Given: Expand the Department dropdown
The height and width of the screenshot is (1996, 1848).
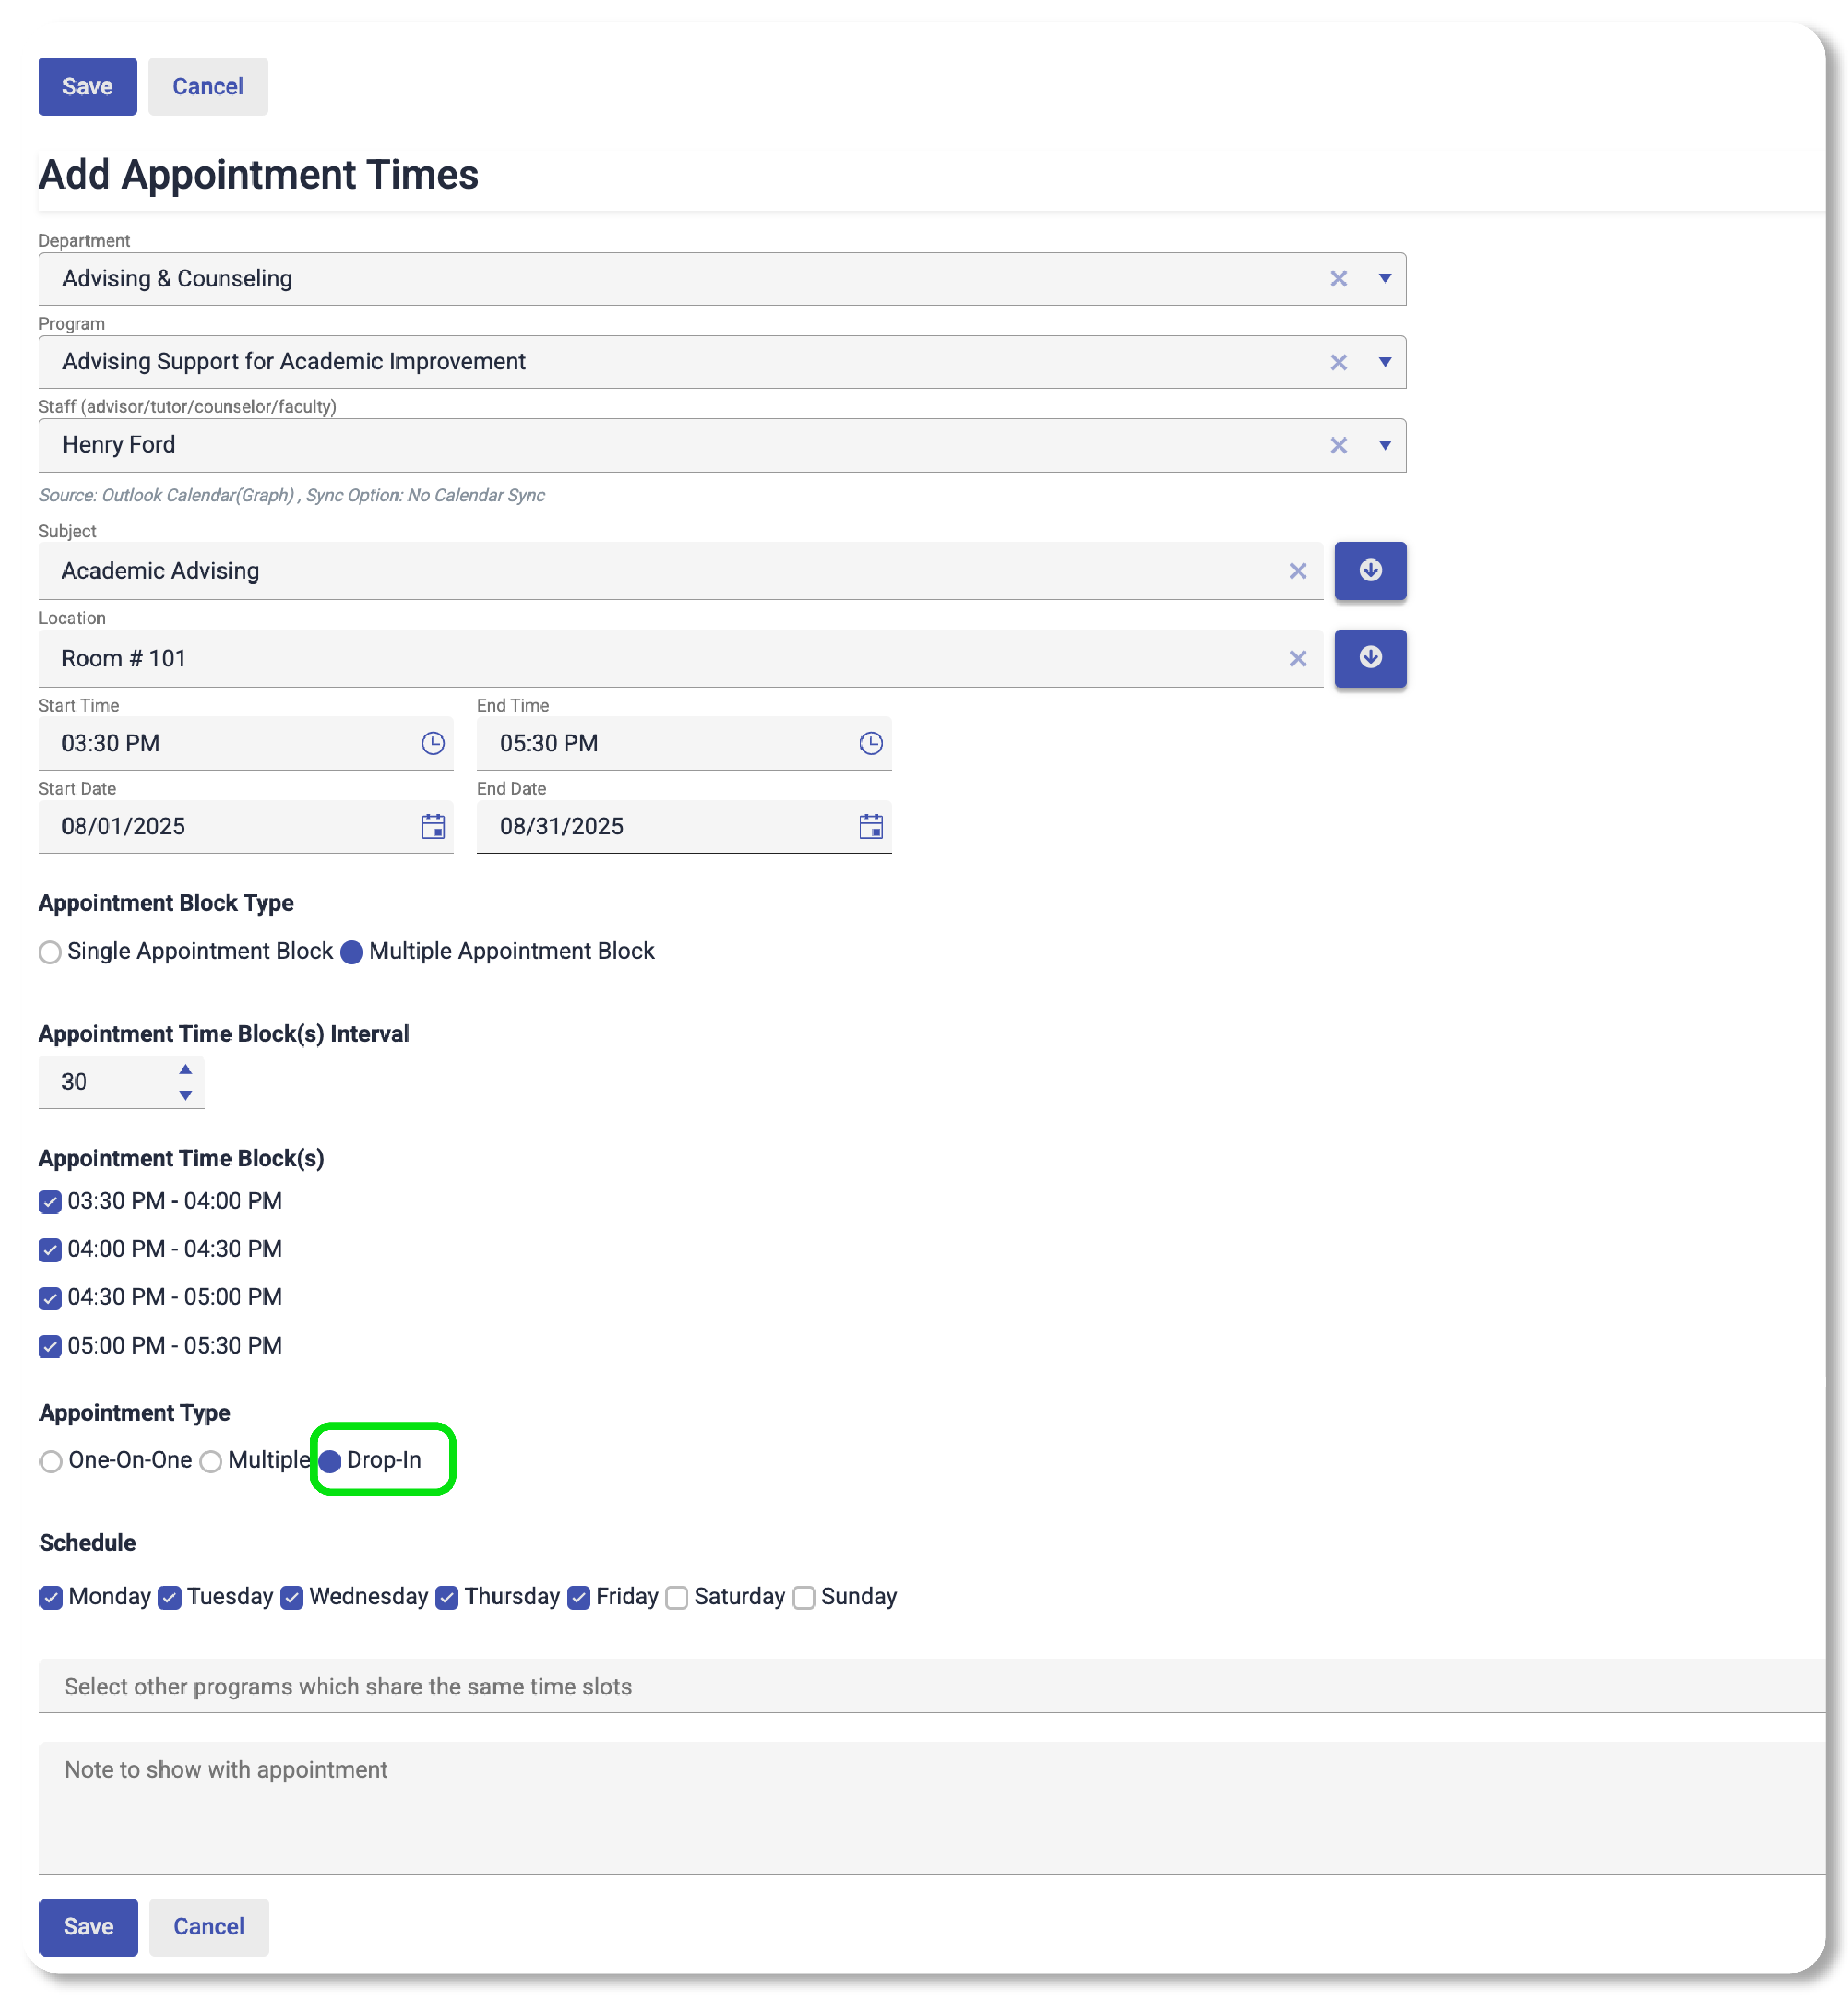Looking at the screenshot, I should coord(1384,278).
